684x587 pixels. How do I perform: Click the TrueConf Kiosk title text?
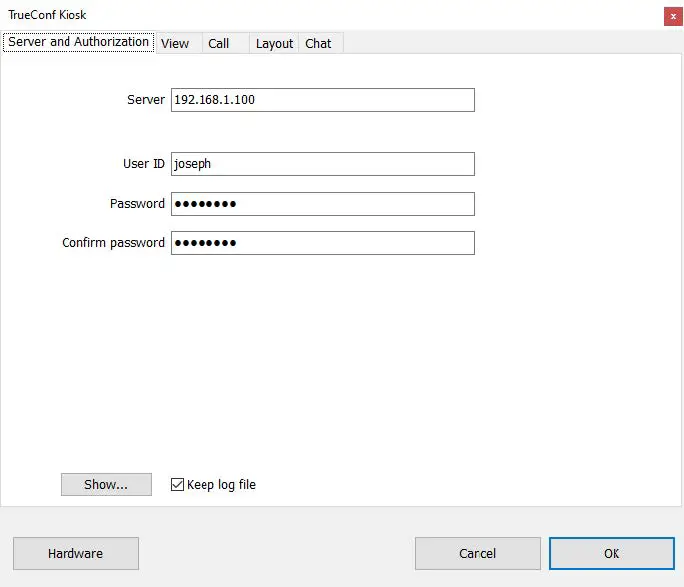[47, 15]
